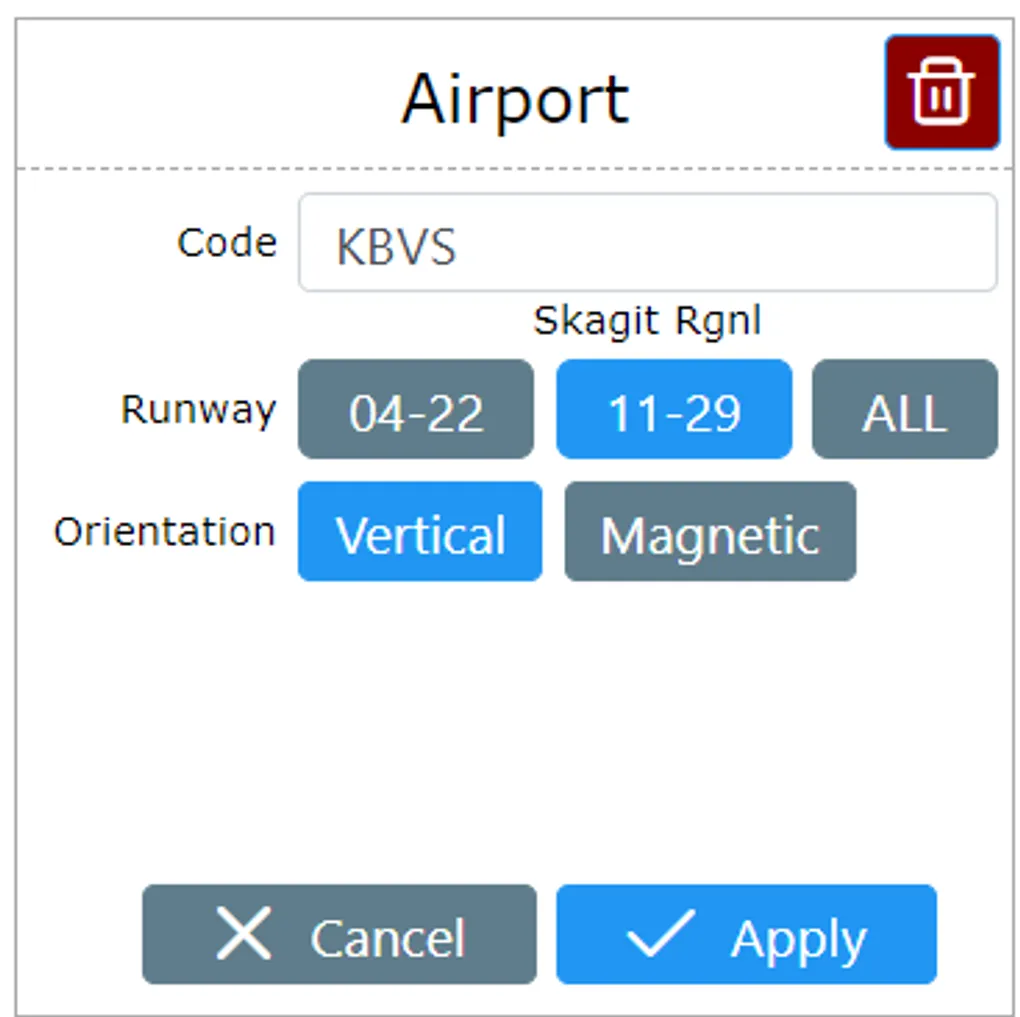
Task: Click the Airport dialog title
Action: (515, 98)
